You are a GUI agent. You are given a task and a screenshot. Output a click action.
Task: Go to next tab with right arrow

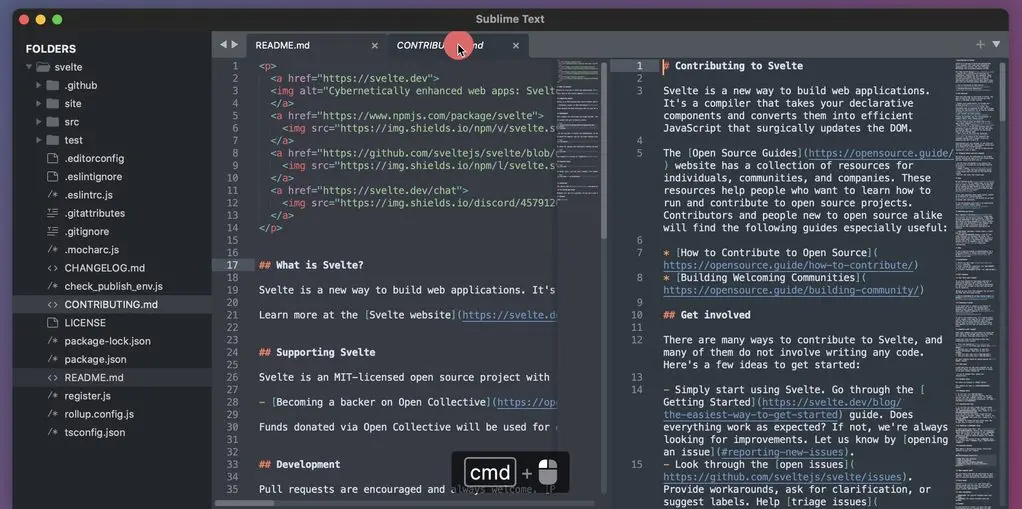(x=235, y=44)
